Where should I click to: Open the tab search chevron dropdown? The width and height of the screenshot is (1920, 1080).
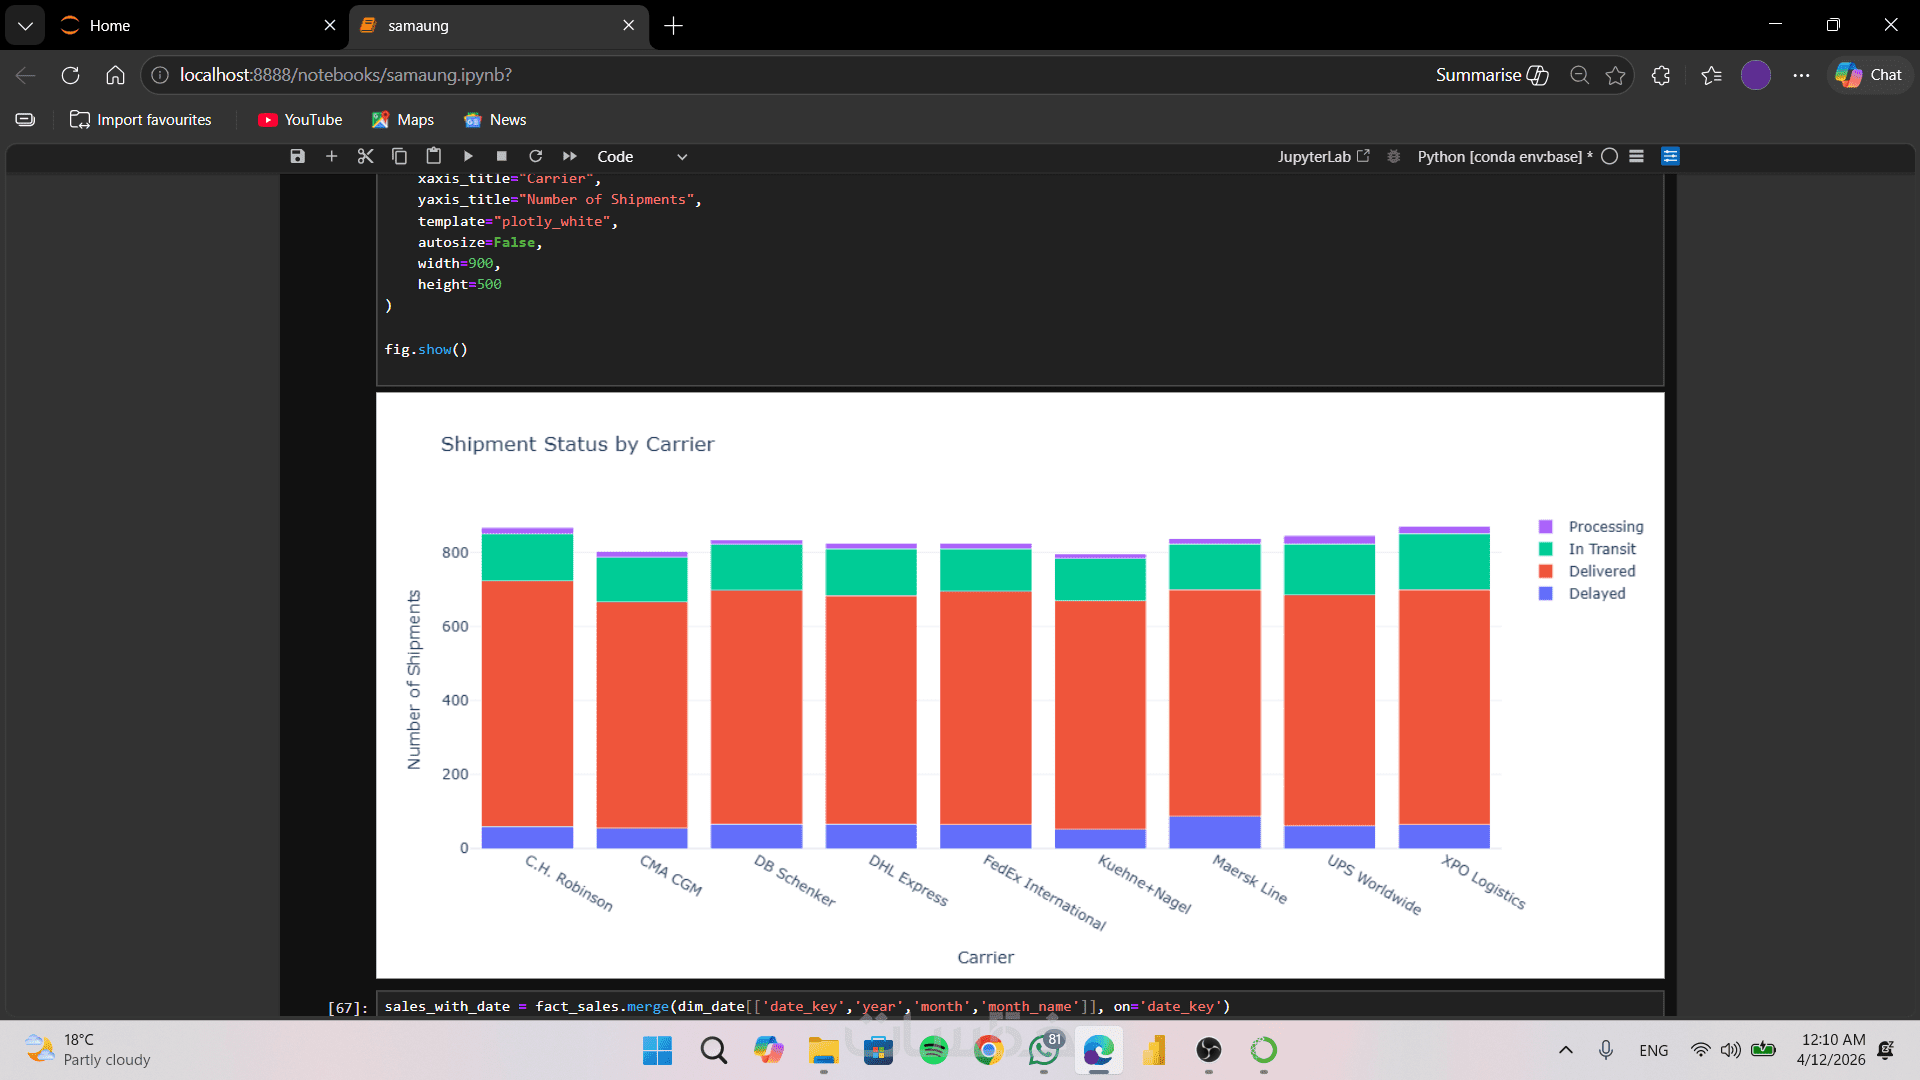[x=25, y=25]
